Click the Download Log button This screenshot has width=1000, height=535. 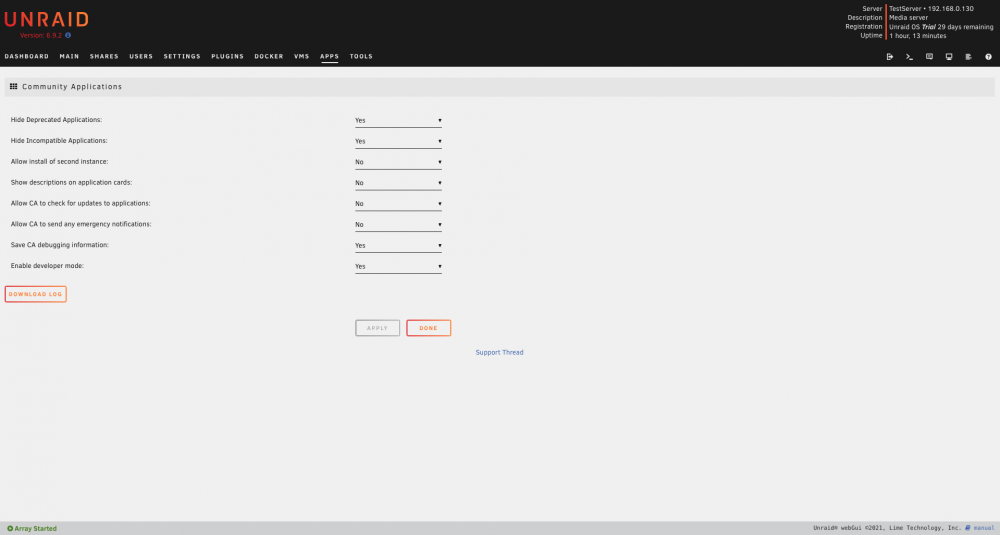pos(36,294)
